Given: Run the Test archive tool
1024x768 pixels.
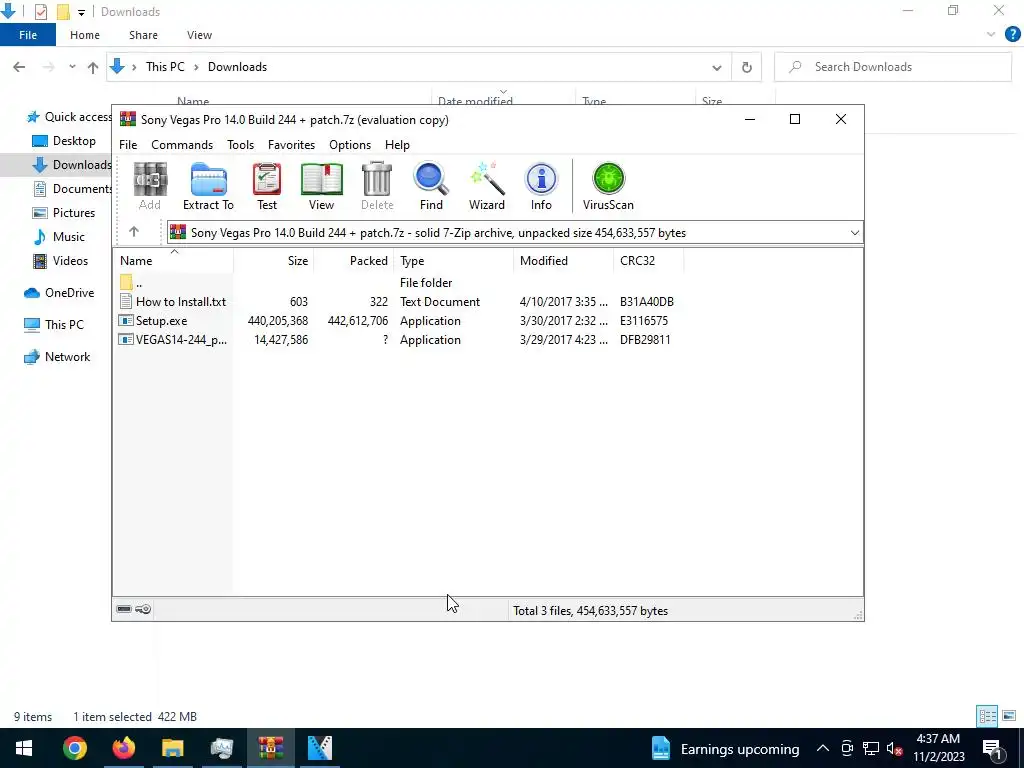Looking at the screenshot, I should (x=266, y=186).
